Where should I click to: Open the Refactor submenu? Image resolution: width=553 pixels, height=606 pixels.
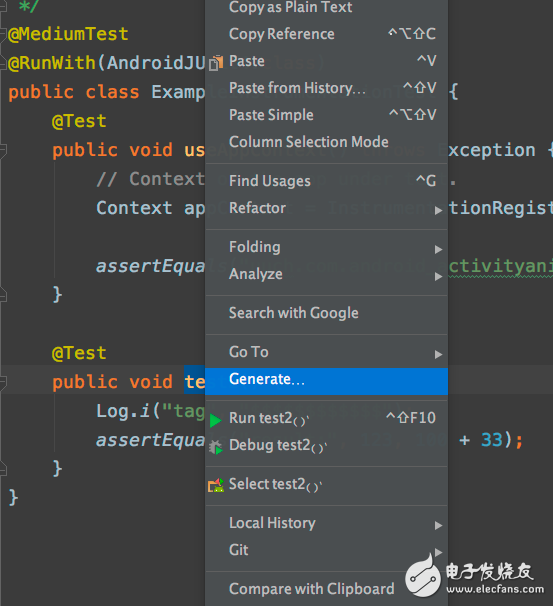[326, 208]
